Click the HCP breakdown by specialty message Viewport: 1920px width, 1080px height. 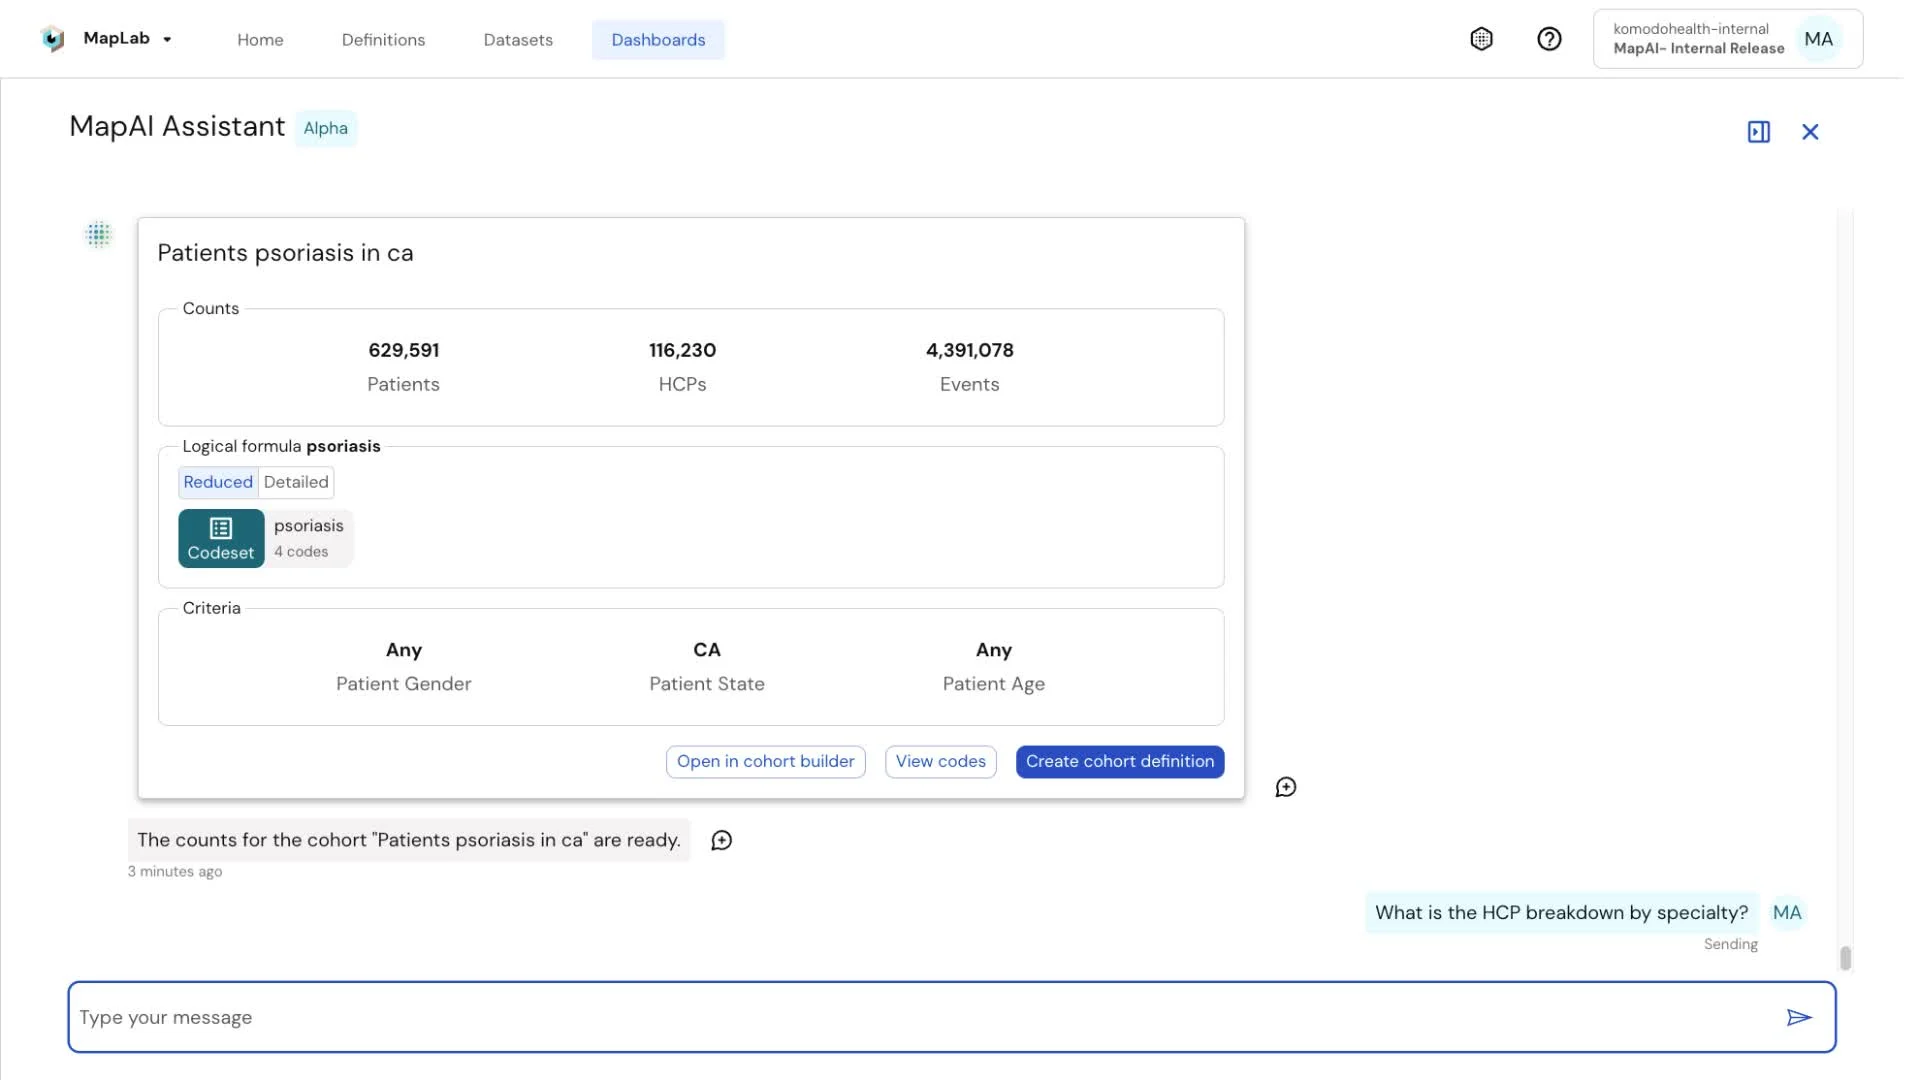(1561, 912)
